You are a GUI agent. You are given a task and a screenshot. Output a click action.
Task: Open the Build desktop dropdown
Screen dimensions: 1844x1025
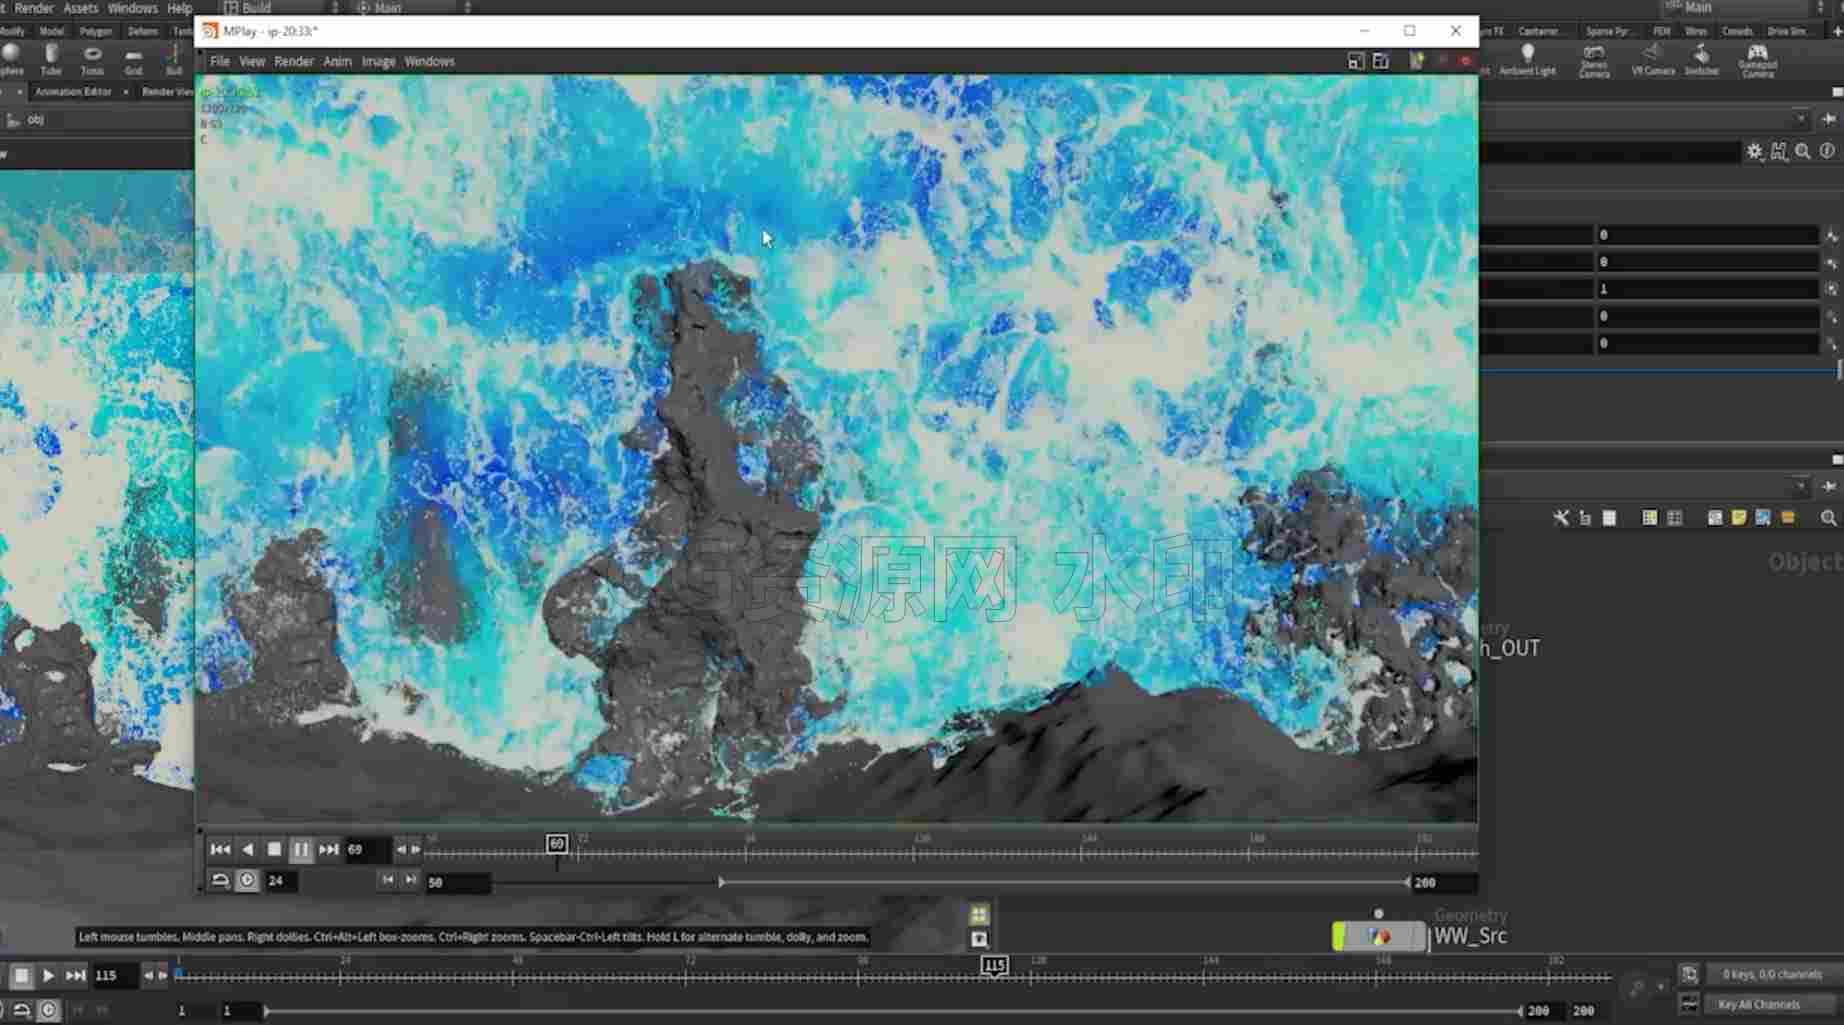(x=280, y=7)
